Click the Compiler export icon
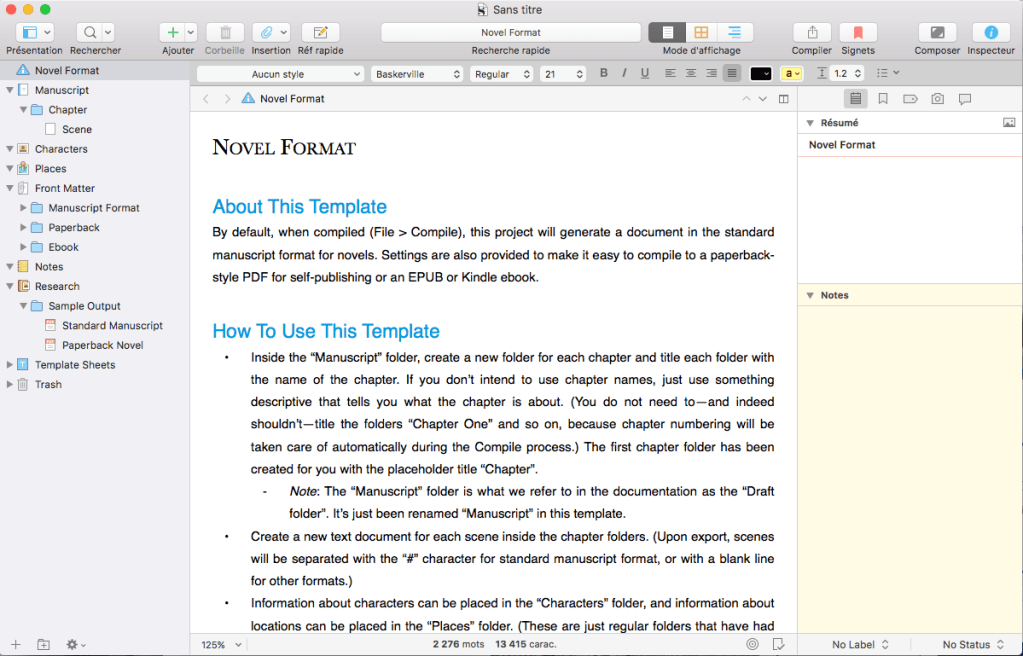Viewport: 1023px width, 656px height. click(811, 33)
